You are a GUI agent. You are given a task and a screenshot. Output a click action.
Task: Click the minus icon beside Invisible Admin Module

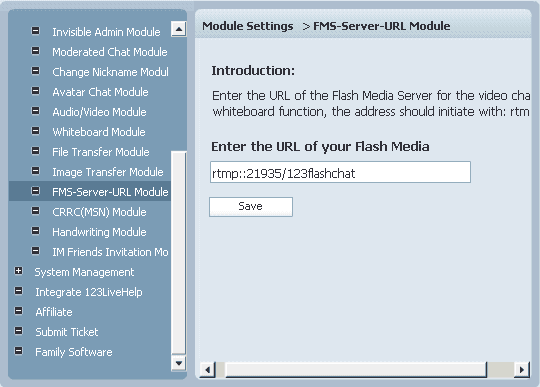click(35, 31)
